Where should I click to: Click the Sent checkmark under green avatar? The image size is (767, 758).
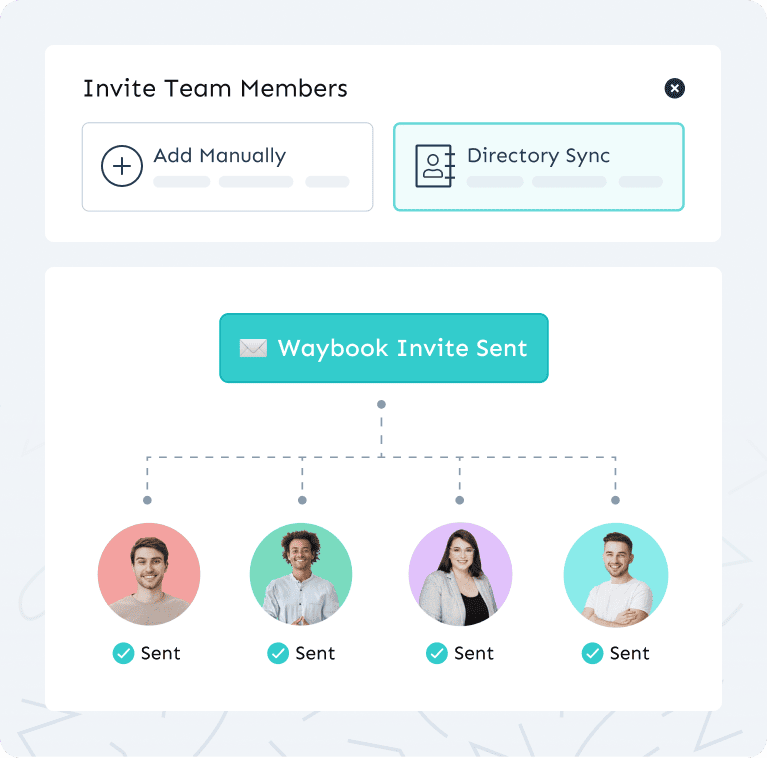(278, 653)
